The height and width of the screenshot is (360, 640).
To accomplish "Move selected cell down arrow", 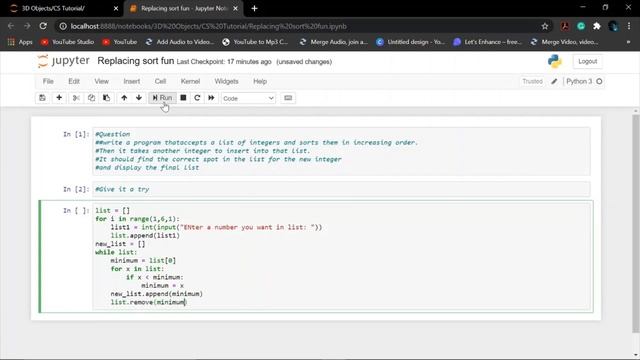I will (139, 98).
